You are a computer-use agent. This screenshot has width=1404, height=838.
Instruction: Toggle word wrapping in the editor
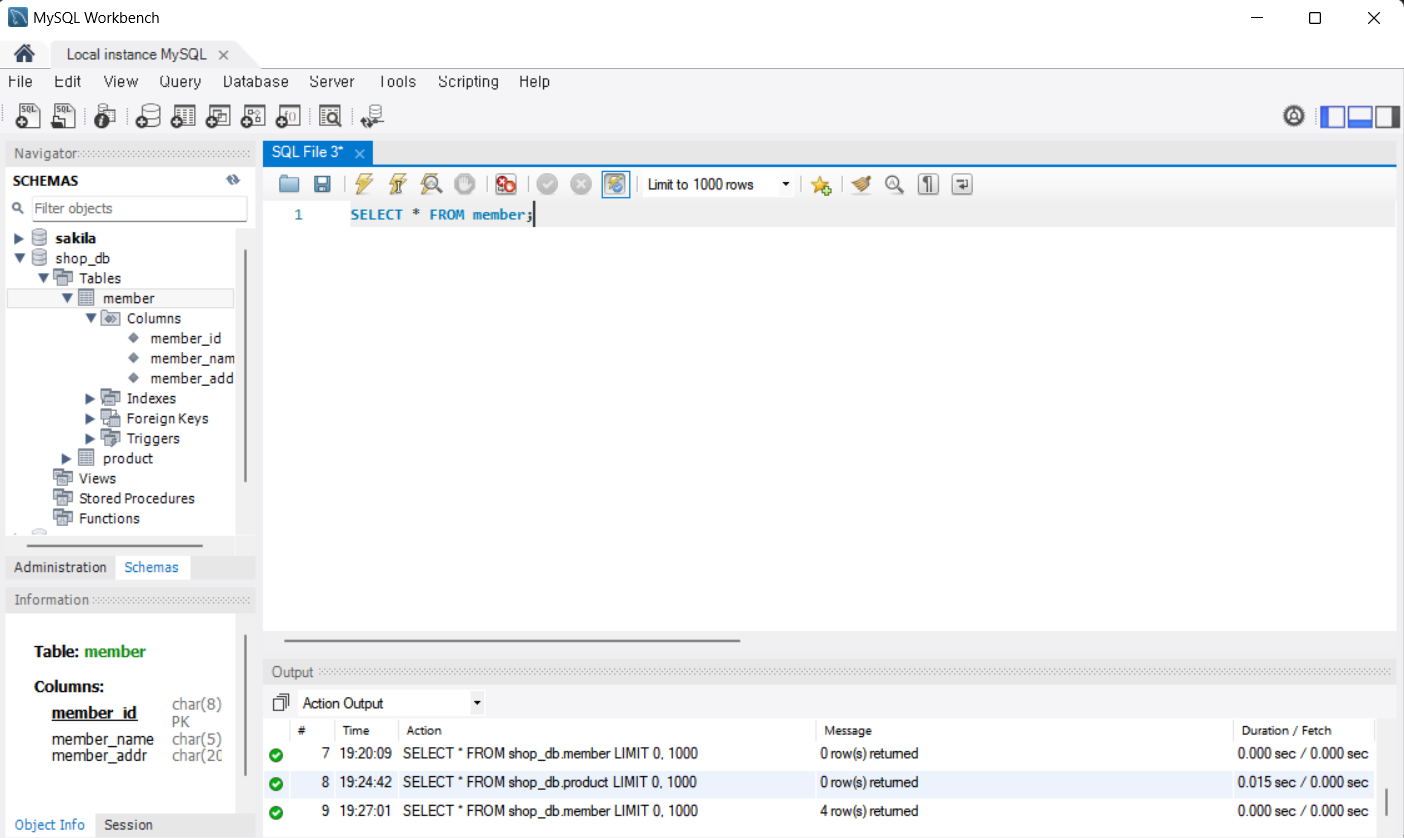[x=962, y=184]
